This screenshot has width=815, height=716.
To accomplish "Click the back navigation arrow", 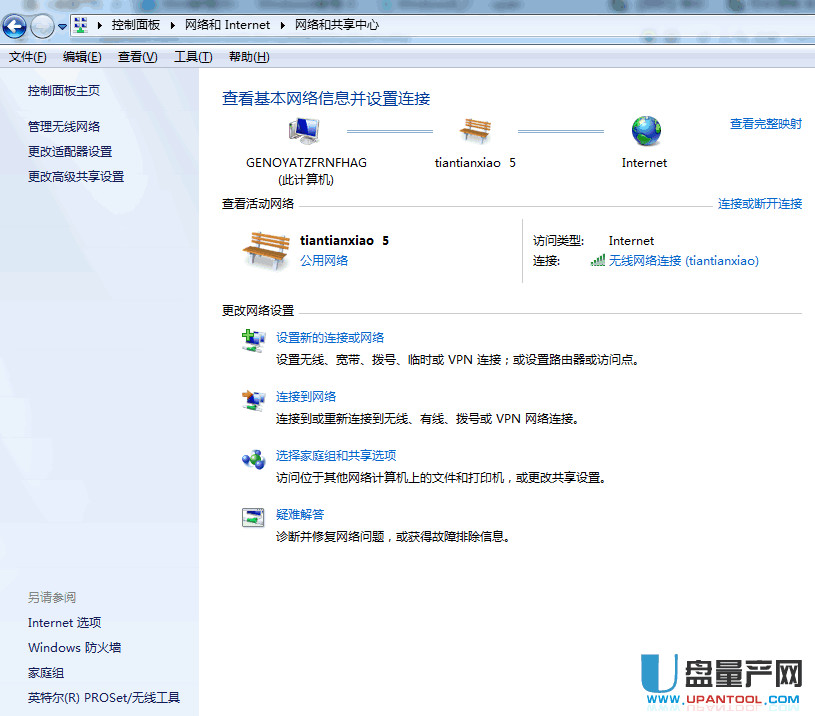I will 14,26.
